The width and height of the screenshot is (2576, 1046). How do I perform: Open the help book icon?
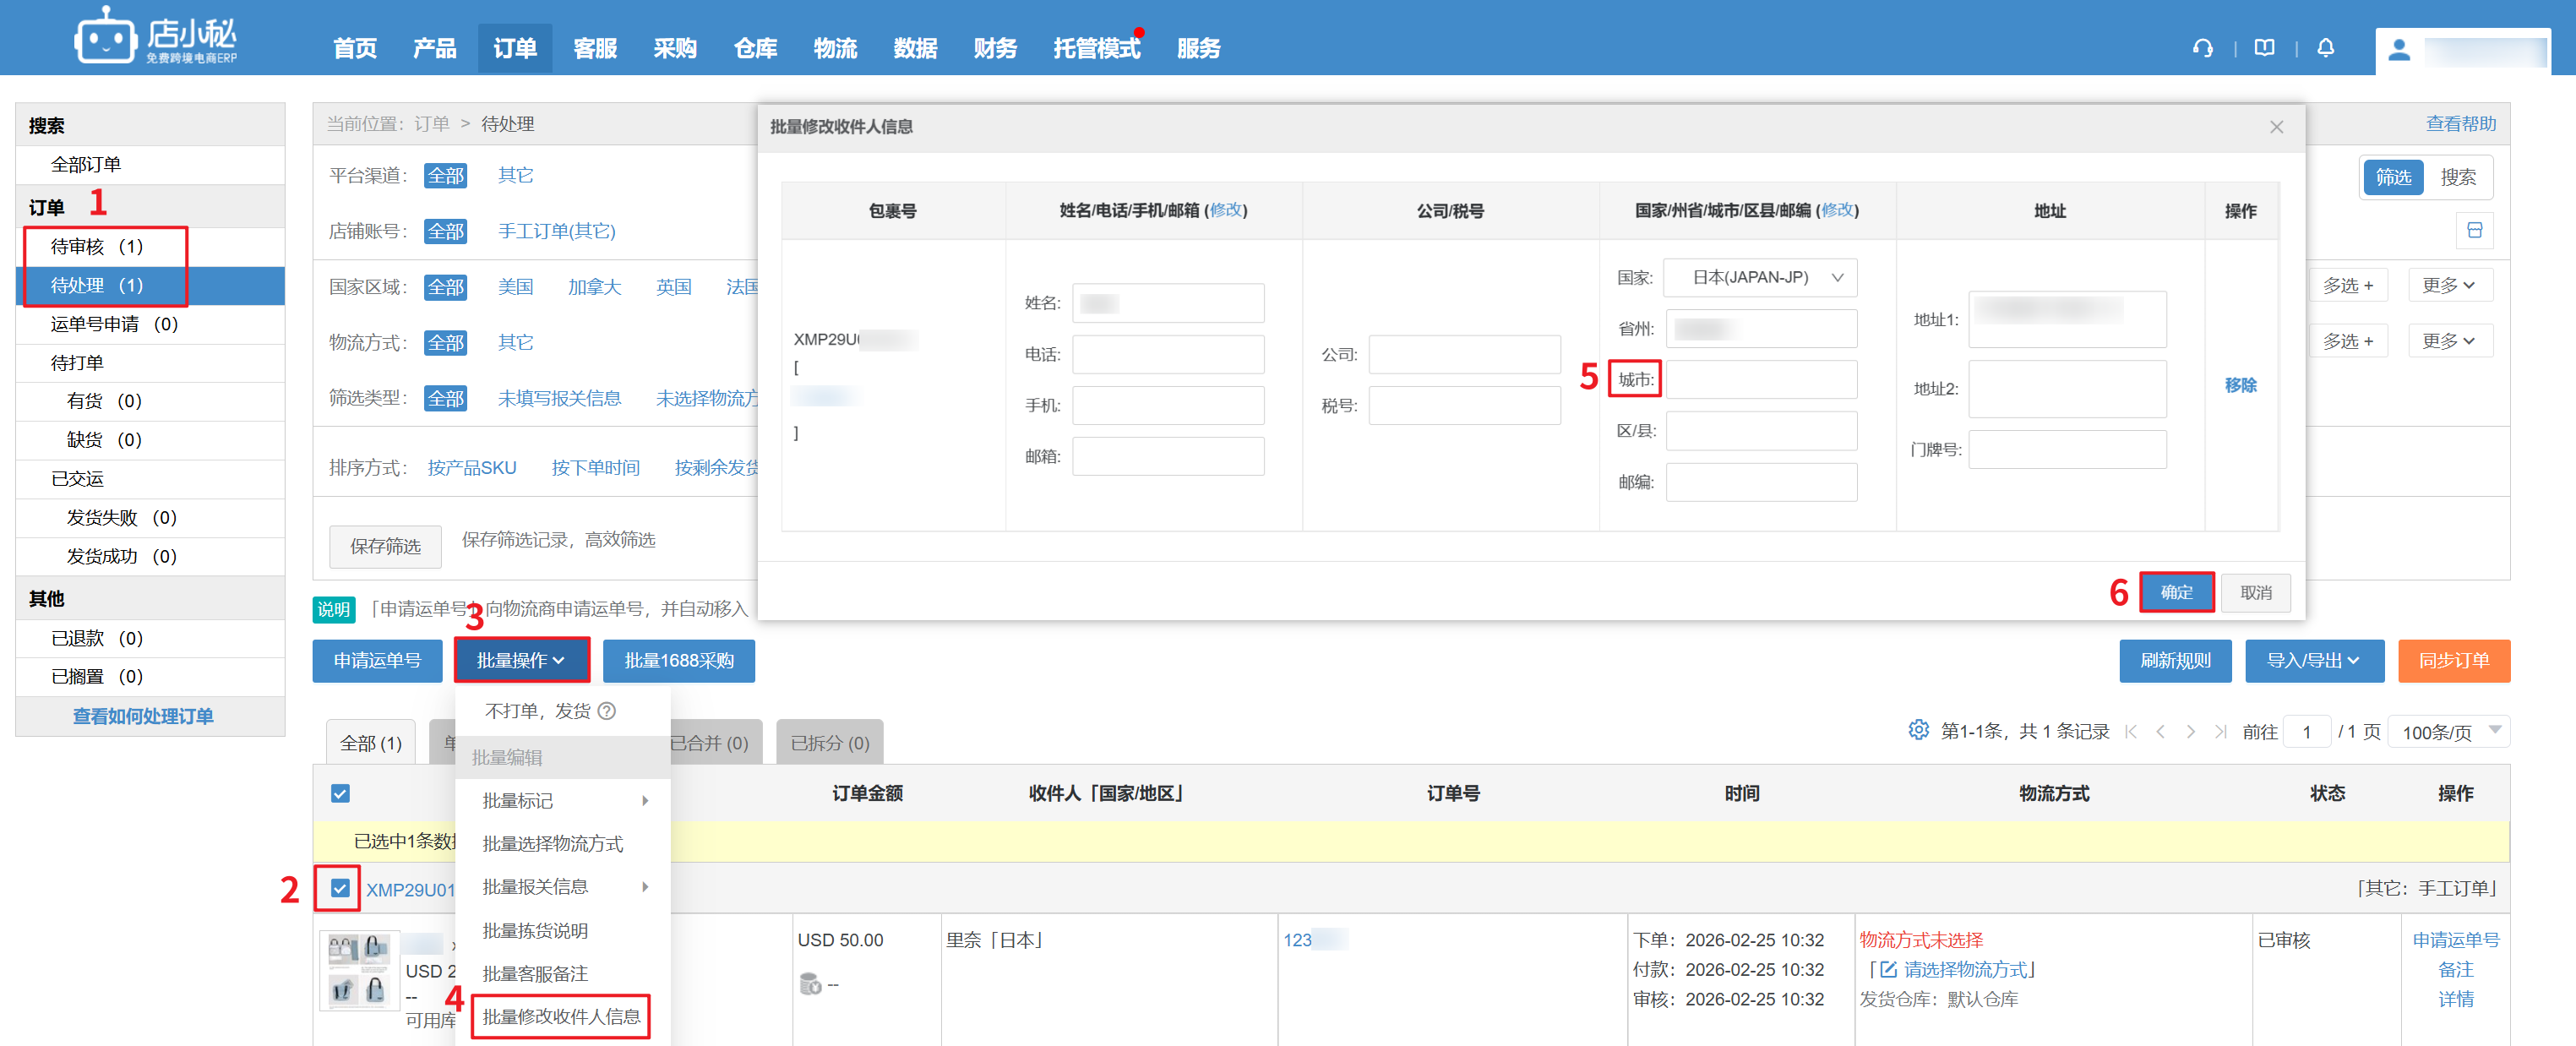tap(2265, 48)
